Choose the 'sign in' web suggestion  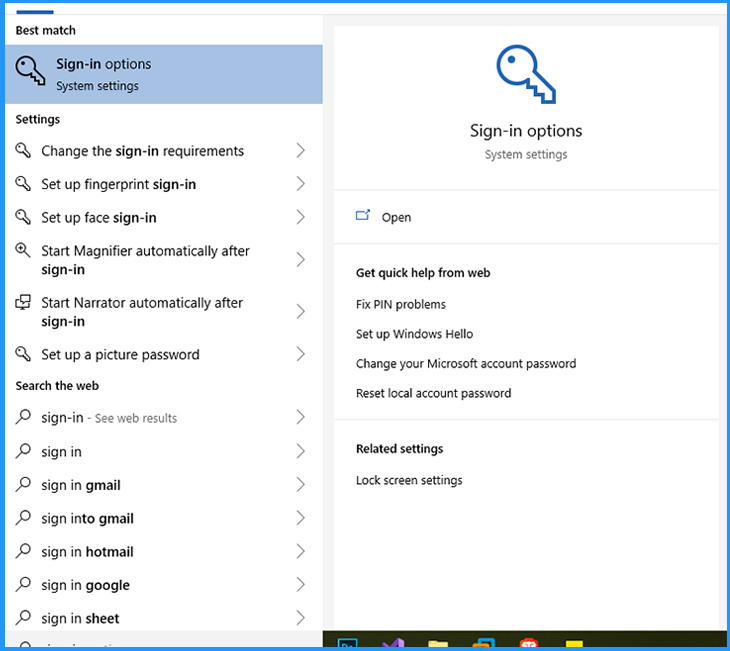click(x=163, y=451)
